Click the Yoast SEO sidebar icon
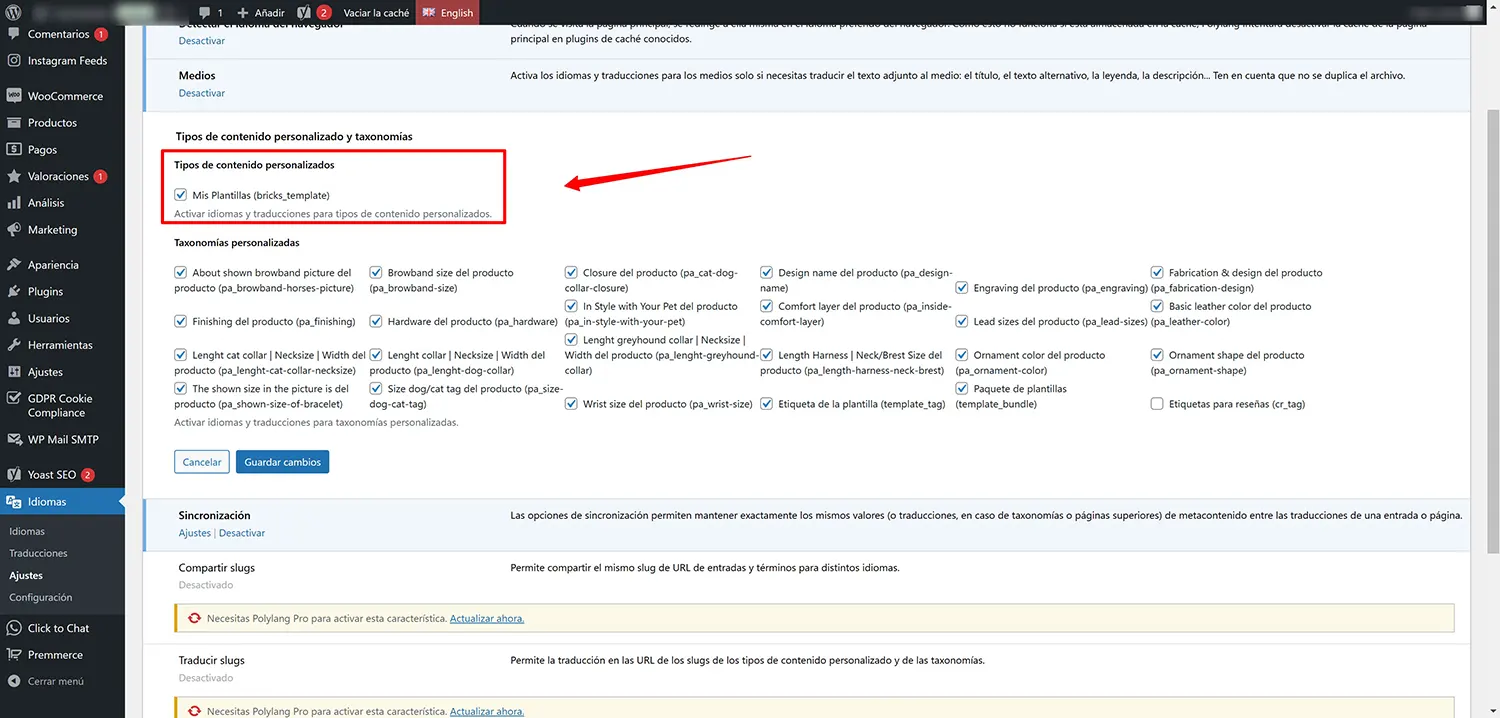This screenshot has height=718, width=1500. tap(14, 475)
